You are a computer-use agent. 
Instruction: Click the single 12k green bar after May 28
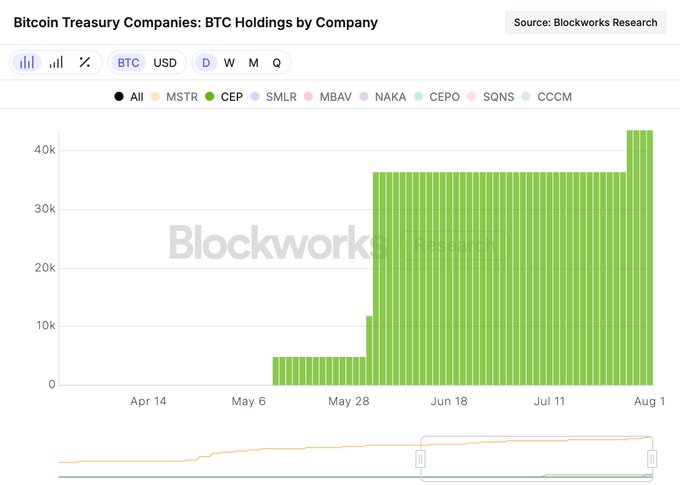(369, 351)
